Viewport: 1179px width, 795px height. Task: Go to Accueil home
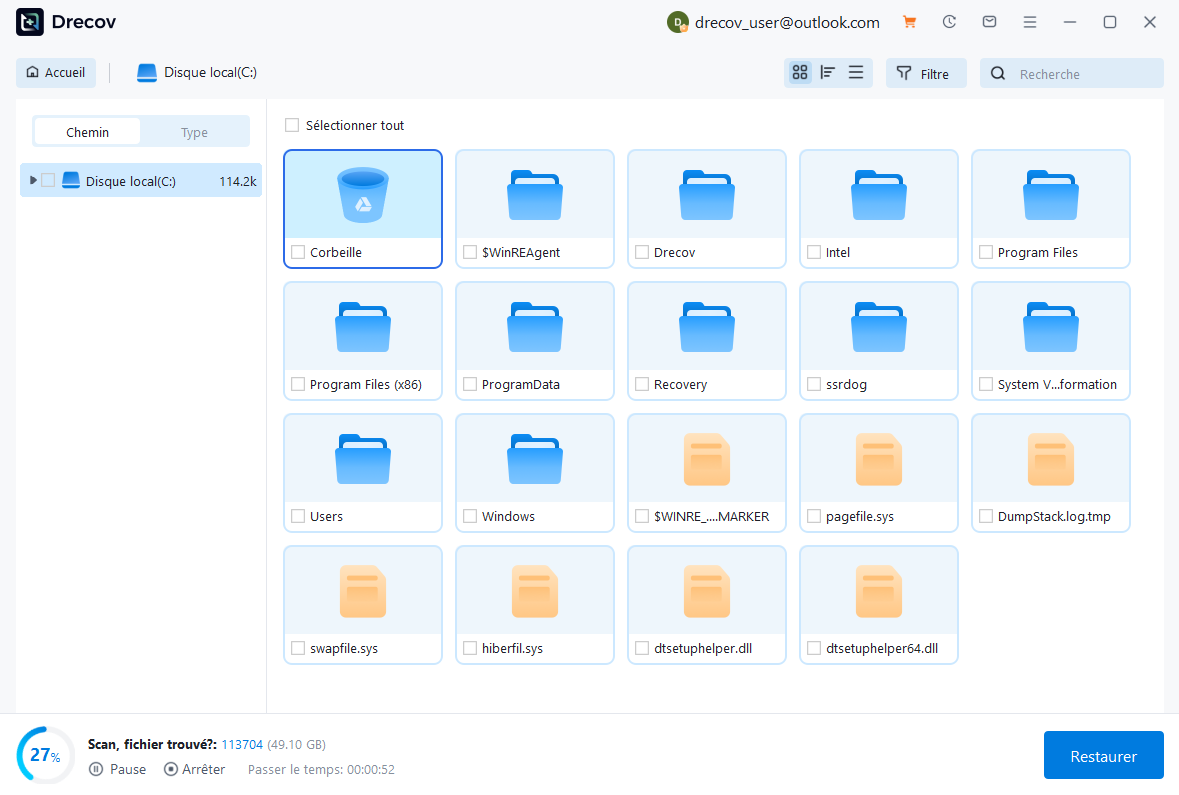(56, 72)
